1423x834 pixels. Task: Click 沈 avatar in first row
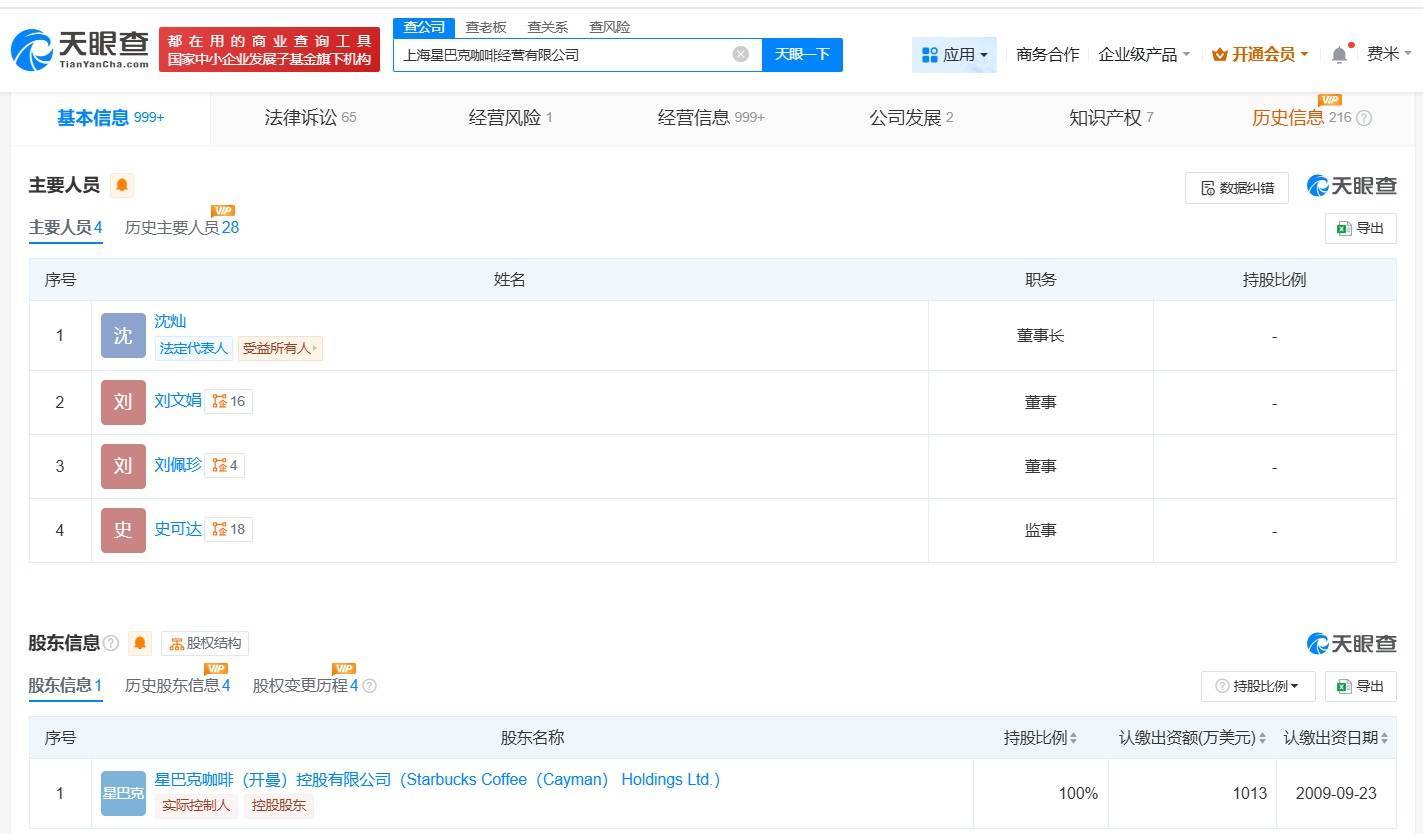[123, 335]
